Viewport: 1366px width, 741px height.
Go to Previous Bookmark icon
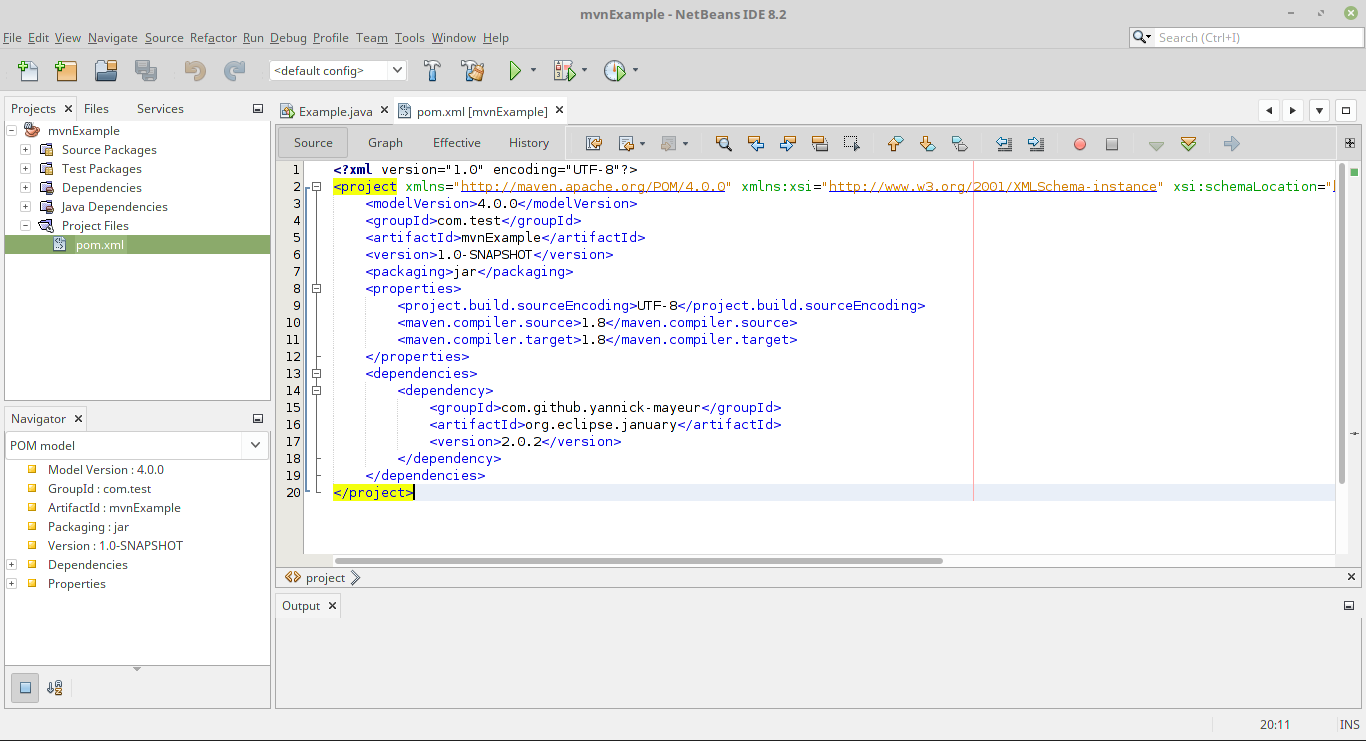tap(895, 144)
